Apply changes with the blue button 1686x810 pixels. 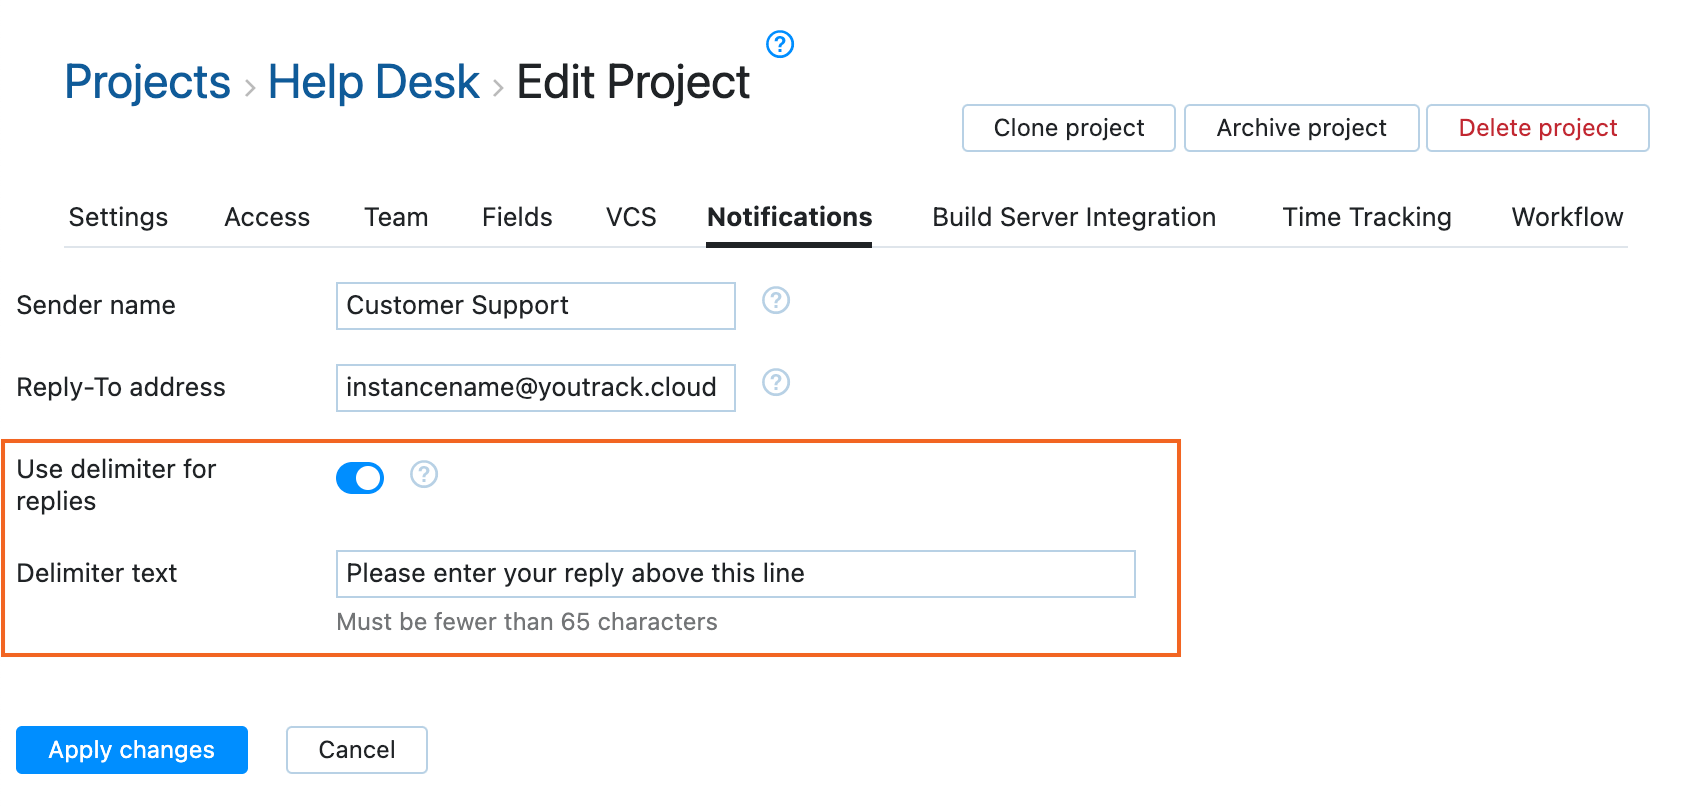(132, 750)
